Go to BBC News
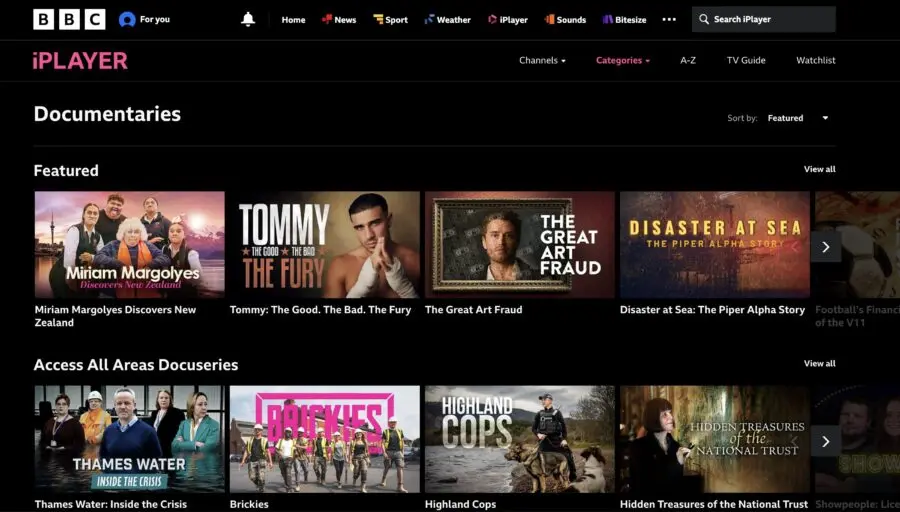Viewport: 900px width, 512px height. pyautogui.click(x=338, y=19)
